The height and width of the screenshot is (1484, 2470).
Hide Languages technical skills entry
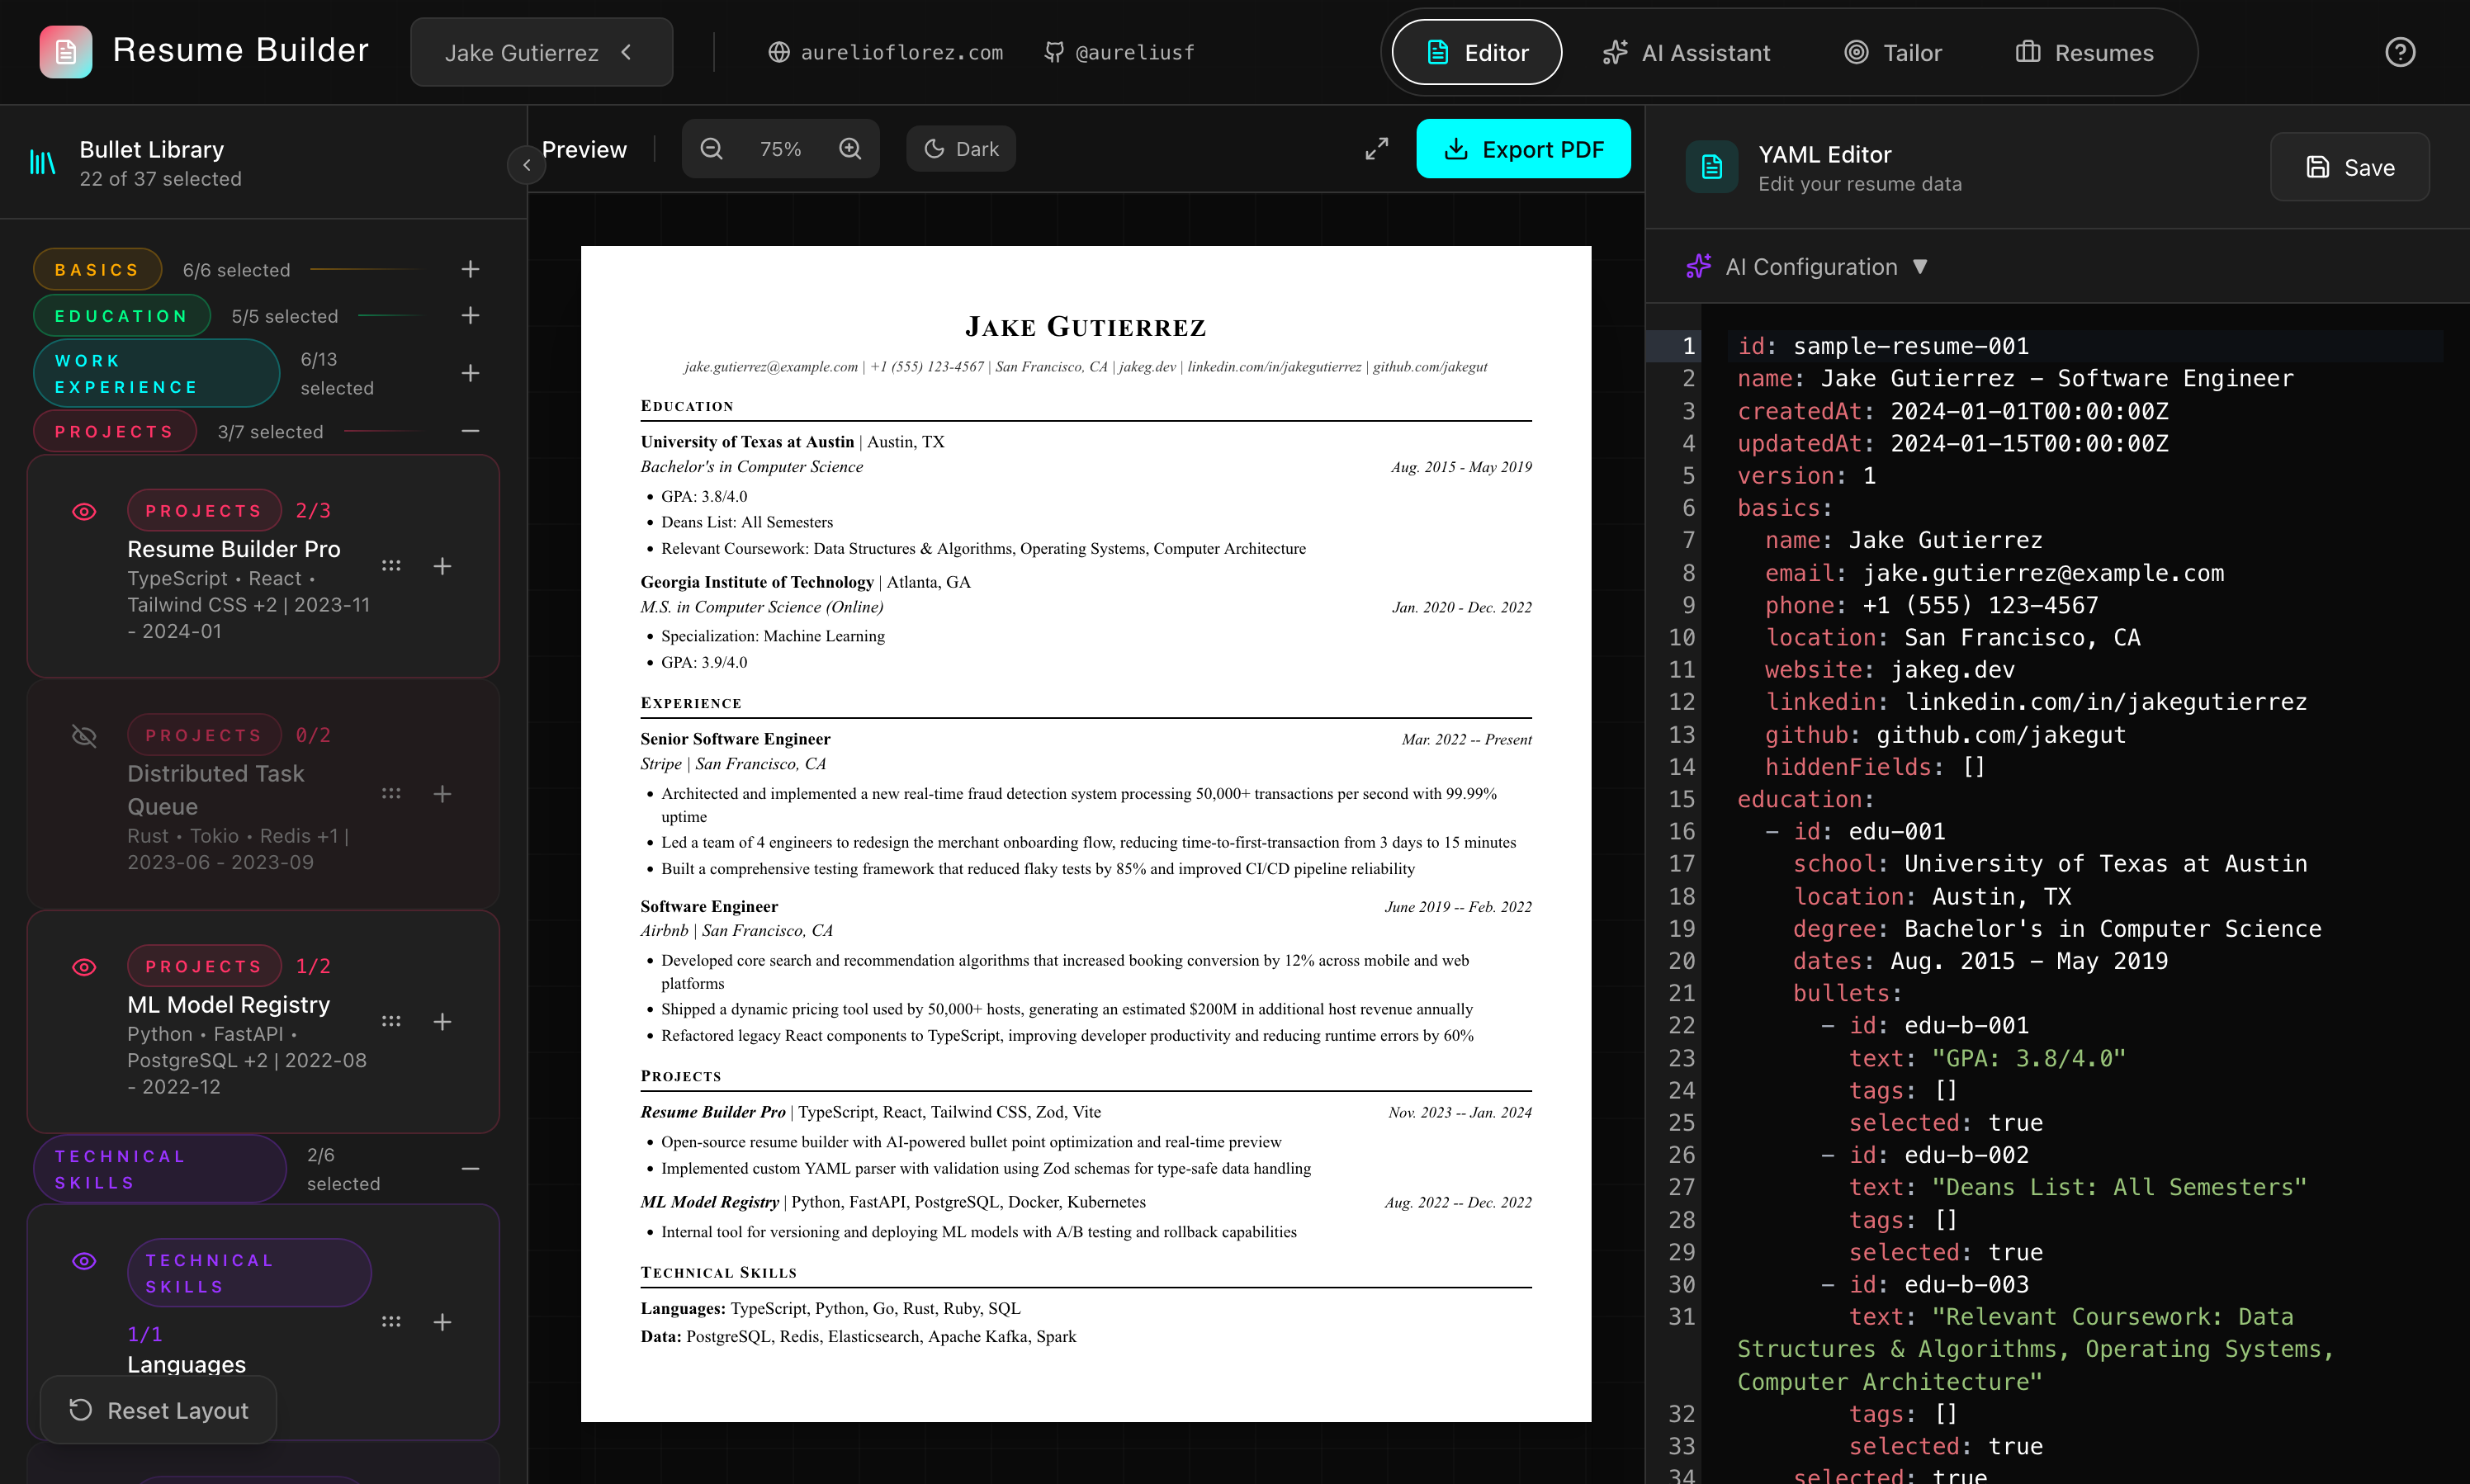coord(84,1261)
